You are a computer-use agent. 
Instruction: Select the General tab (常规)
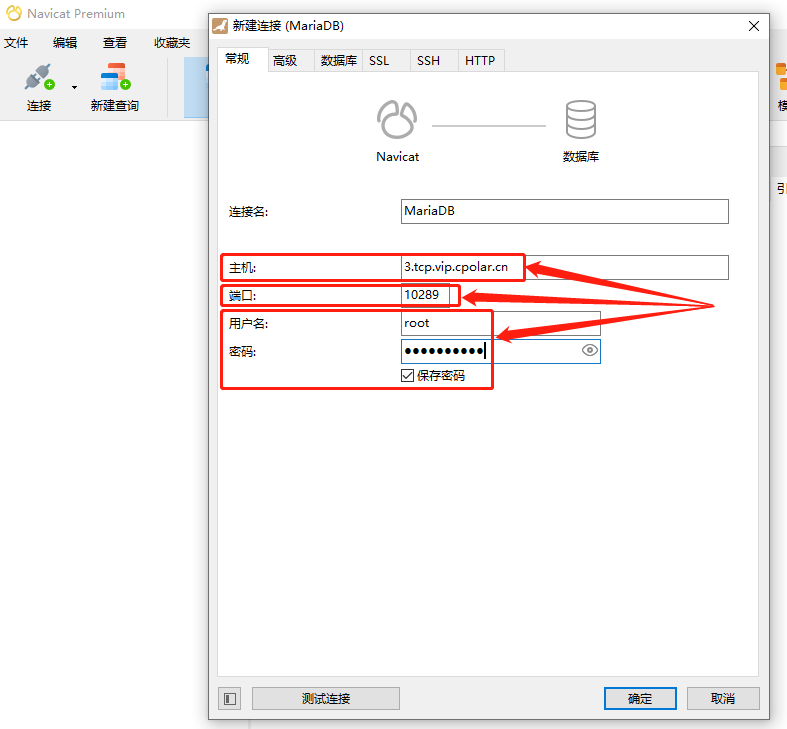[x=242, y=59]
